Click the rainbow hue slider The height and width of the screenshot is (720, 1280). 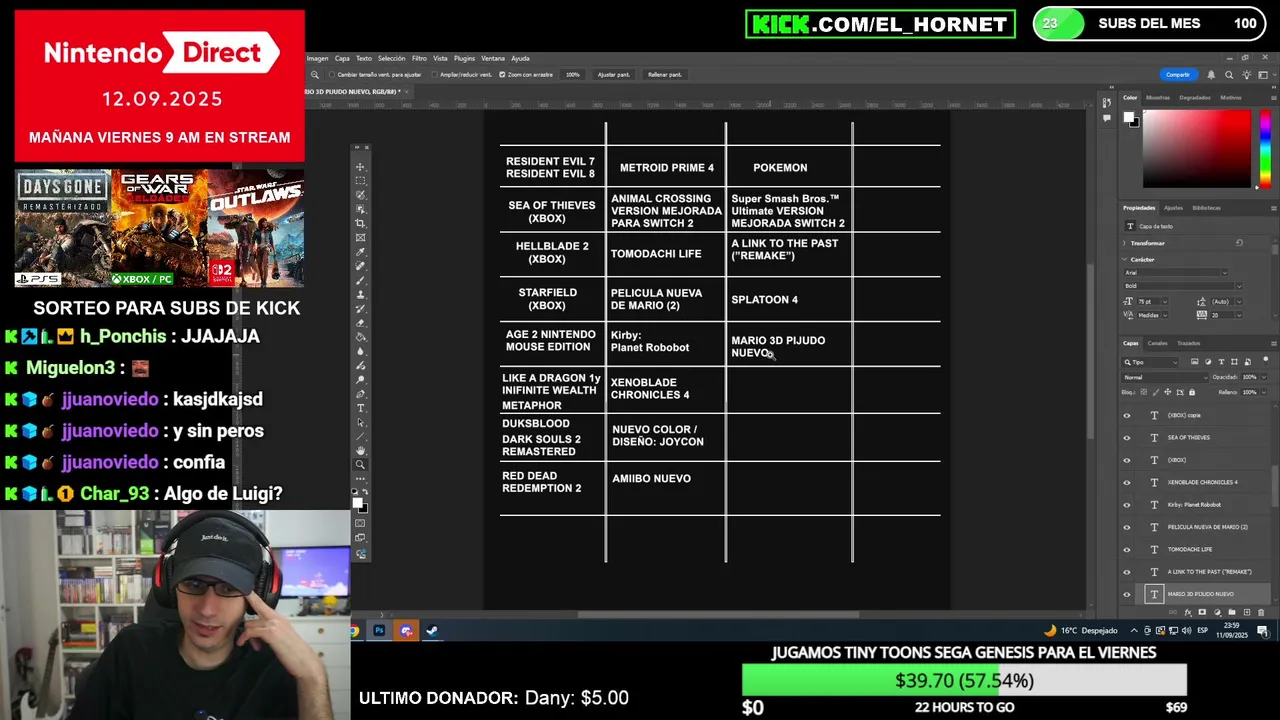click(x=1265, y=148)
